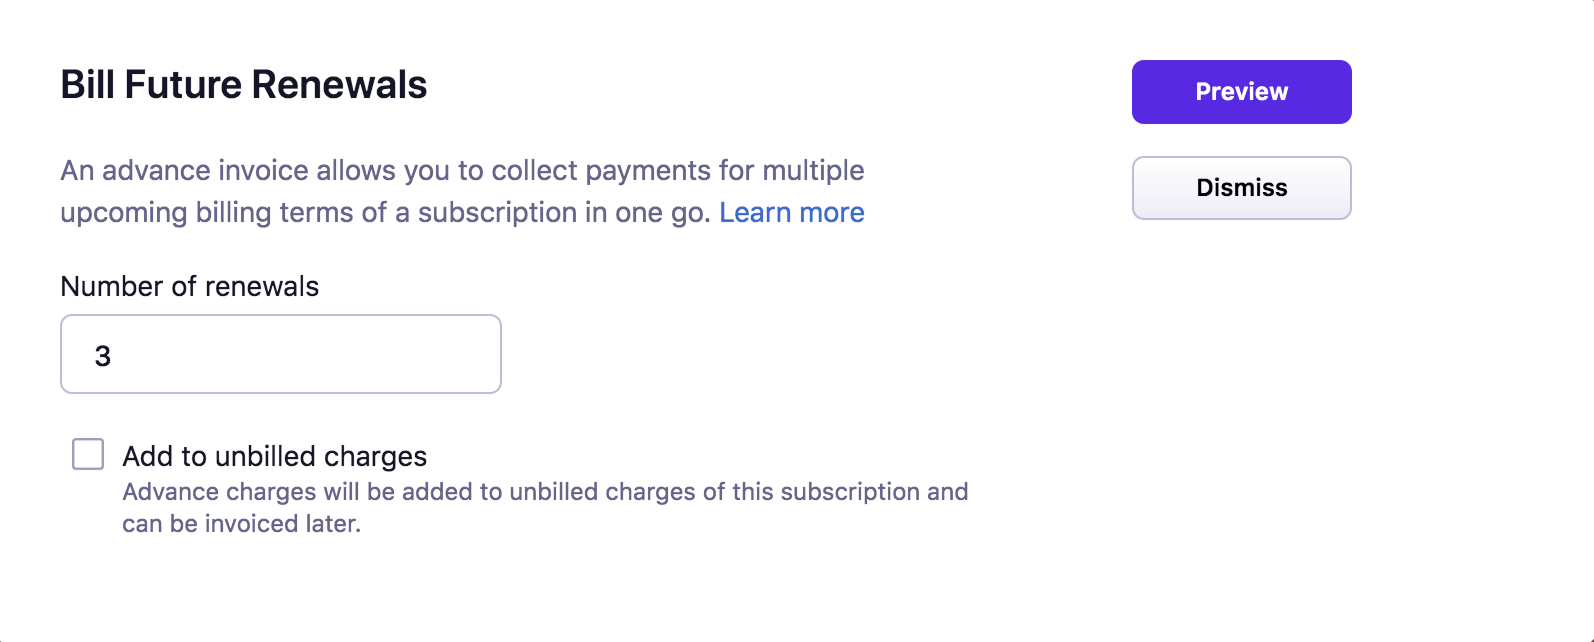Dismiss the Bill Future Renewals dialog
The height and width of the screenshot is (642, 1594).
1241,188
